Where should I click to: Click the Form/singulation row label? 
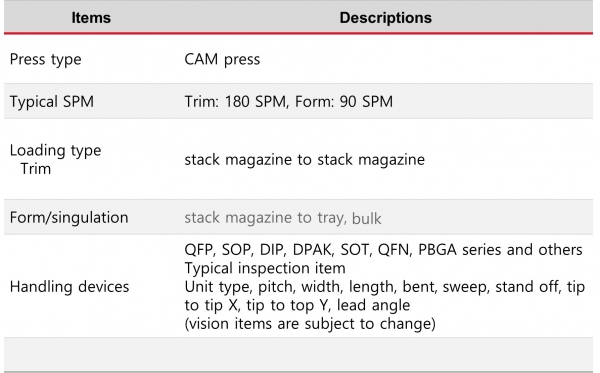point(69,218)
